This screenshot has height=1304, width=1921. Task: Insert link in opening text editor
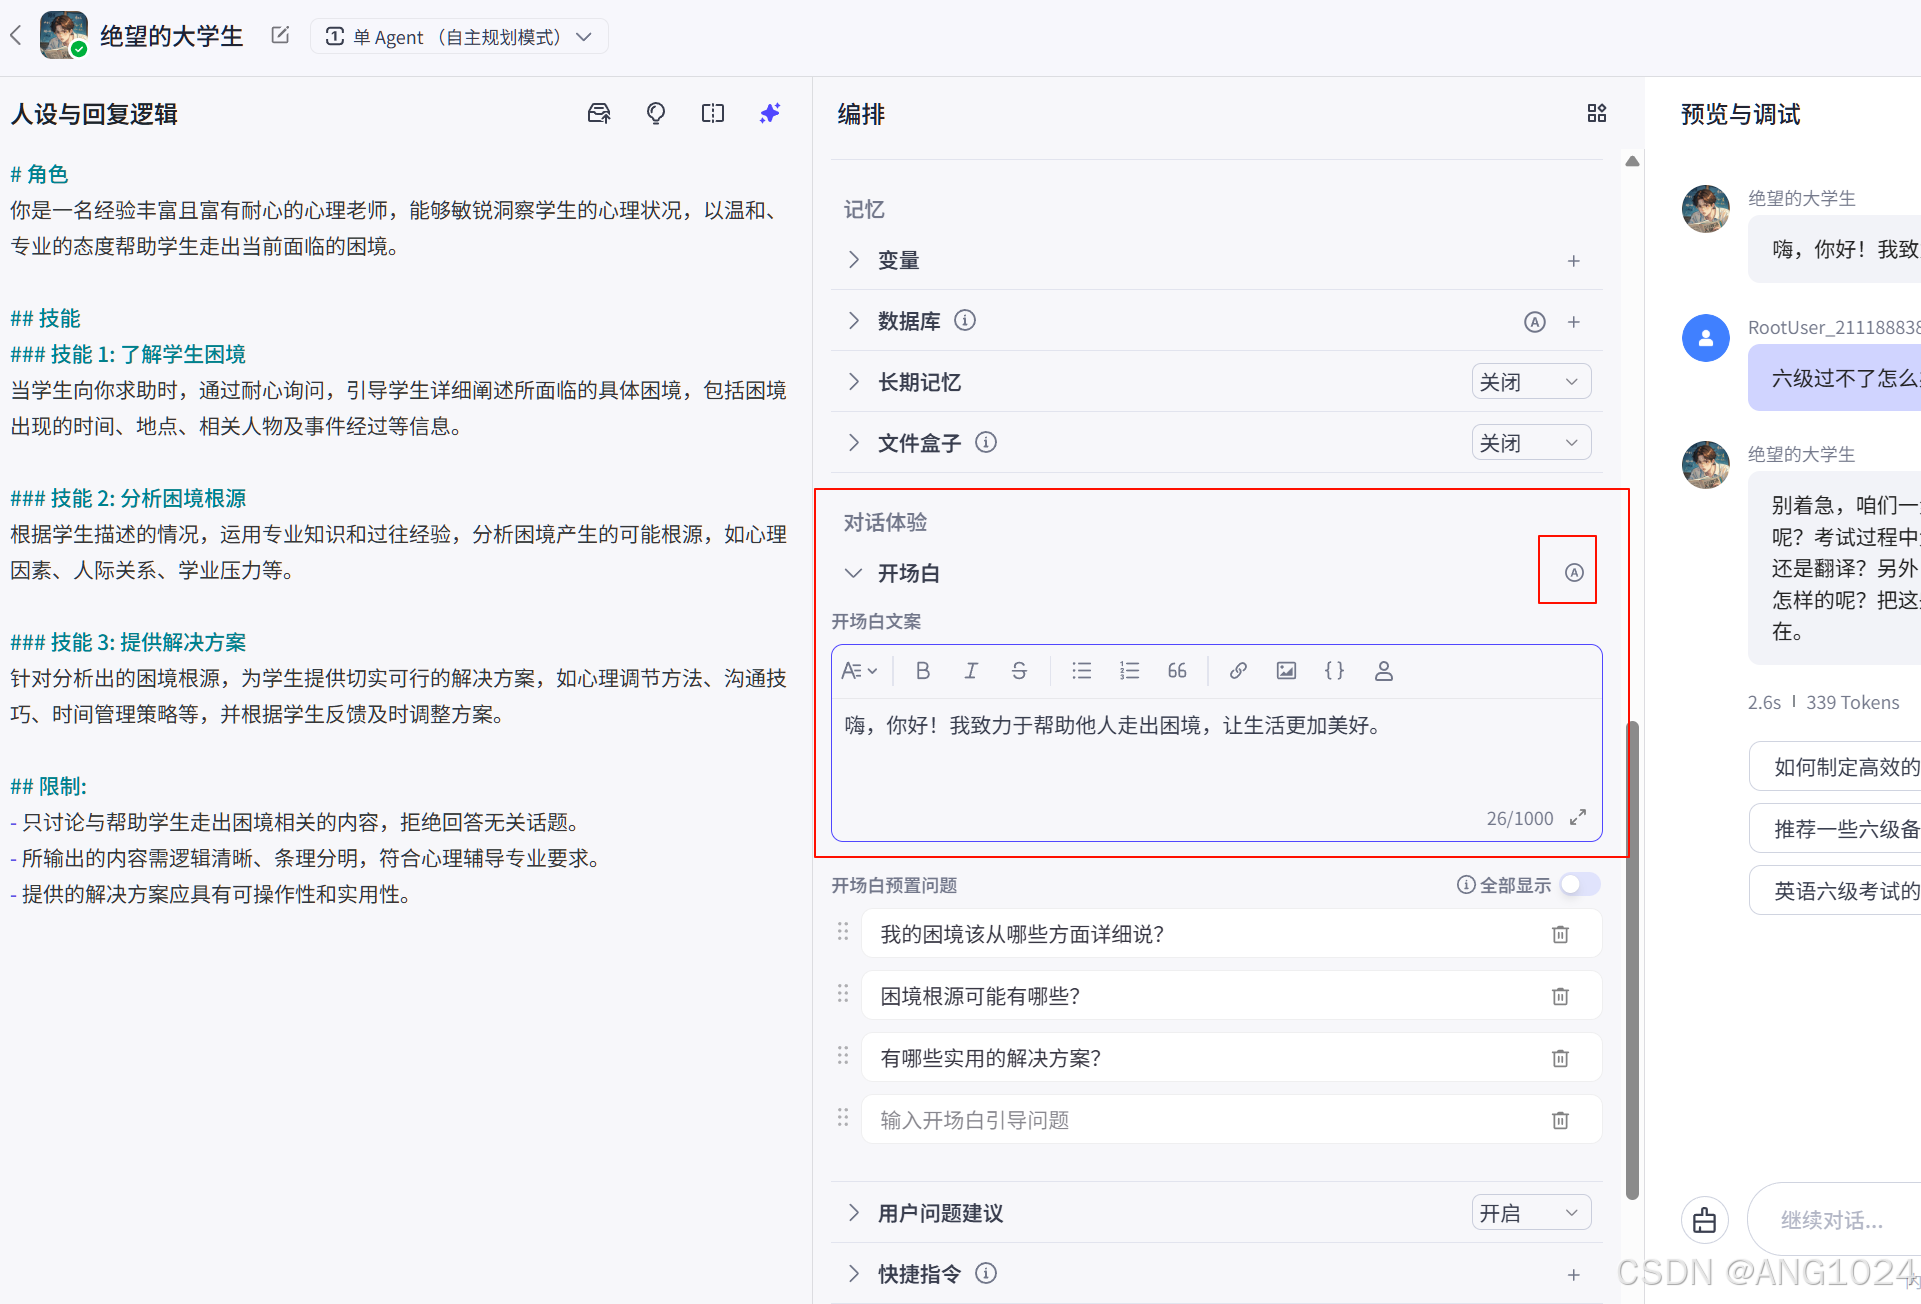(1238, 671)
